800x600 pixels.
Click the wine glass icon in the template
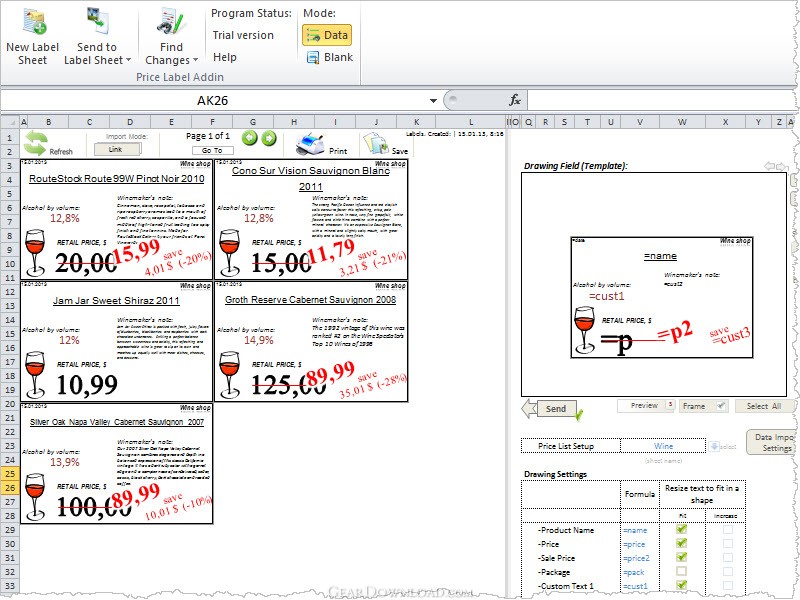point(585,331)
